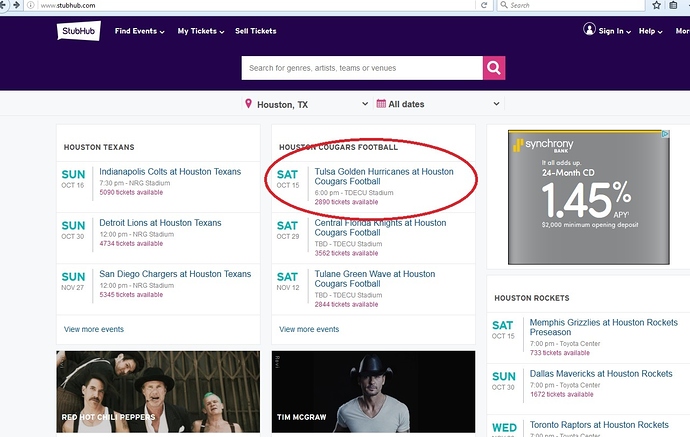The height and width of the screenshot is (437, 690).
Task: Click the browser Search box
Action: coord(572,5)
